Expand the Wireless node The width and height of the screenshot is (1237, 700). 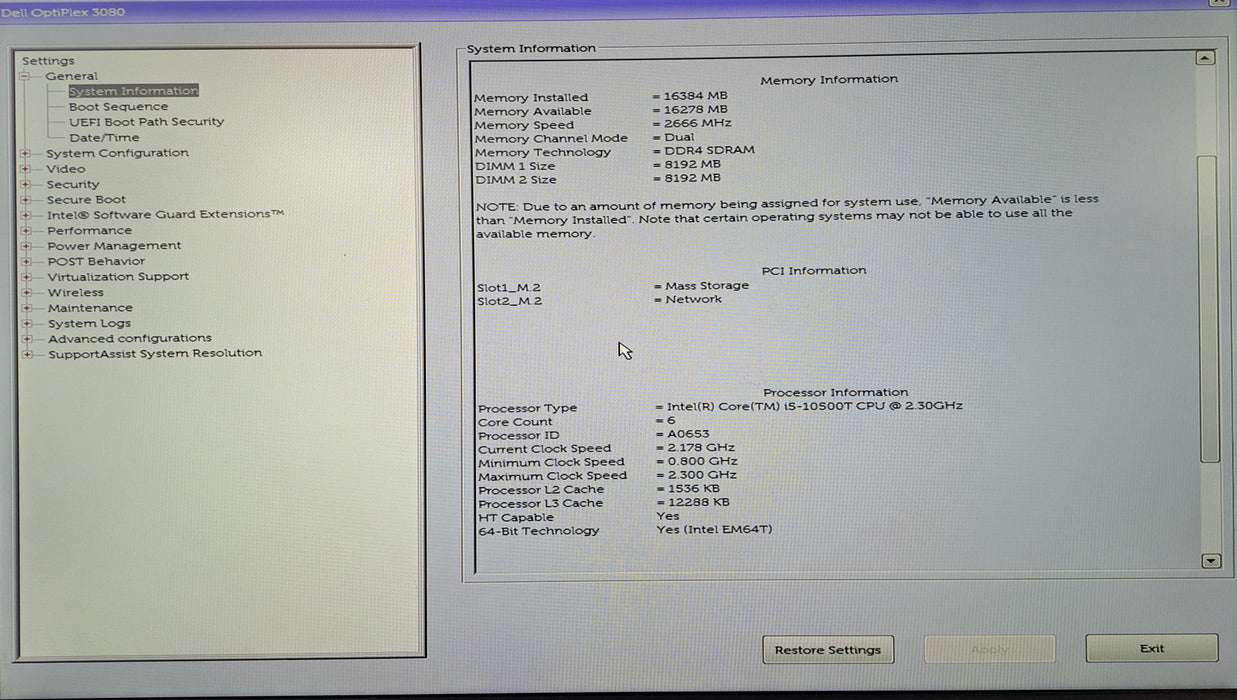coord(26,293)
